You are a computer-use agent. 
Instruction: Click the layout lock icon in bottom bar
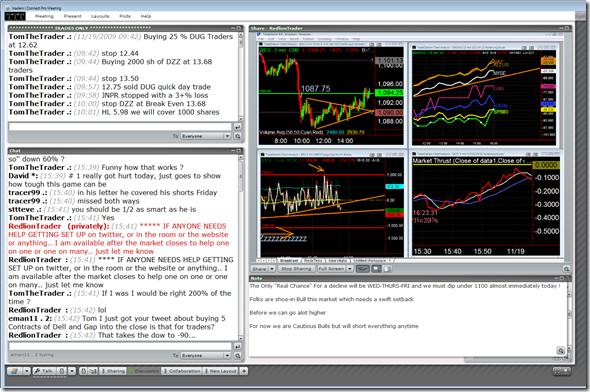point(84,371)
